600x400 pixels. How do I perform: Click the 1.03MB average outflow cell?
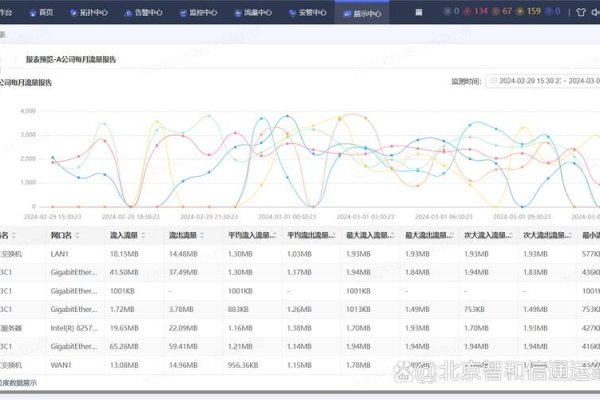(299, 254)
